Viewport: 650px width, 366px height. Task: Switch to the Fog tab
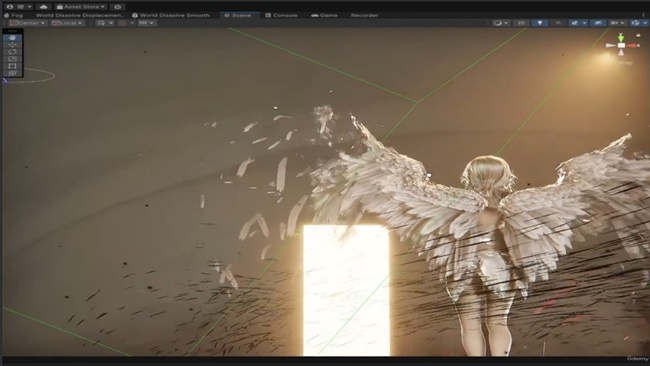click(x=14, y=15)
